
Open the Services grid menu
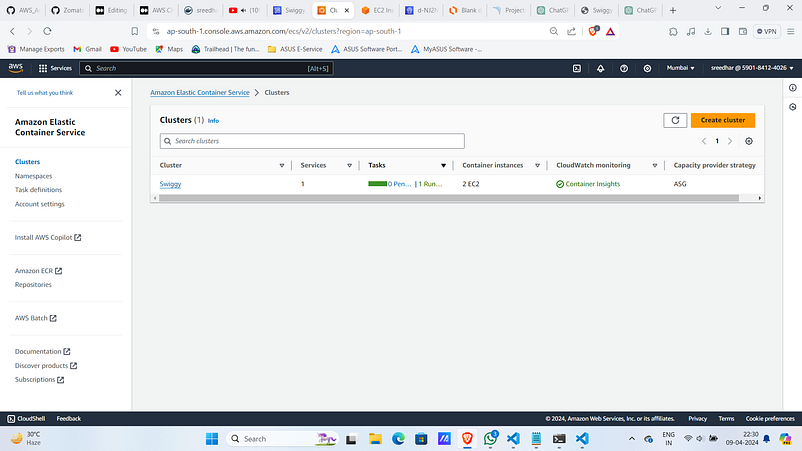[x=55, y=68]
